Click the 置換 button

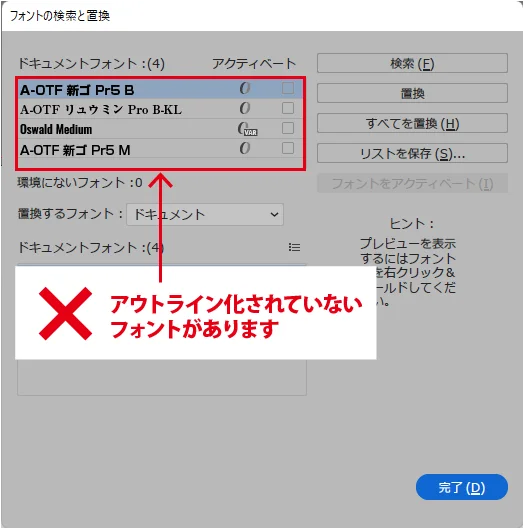point(412,93)
